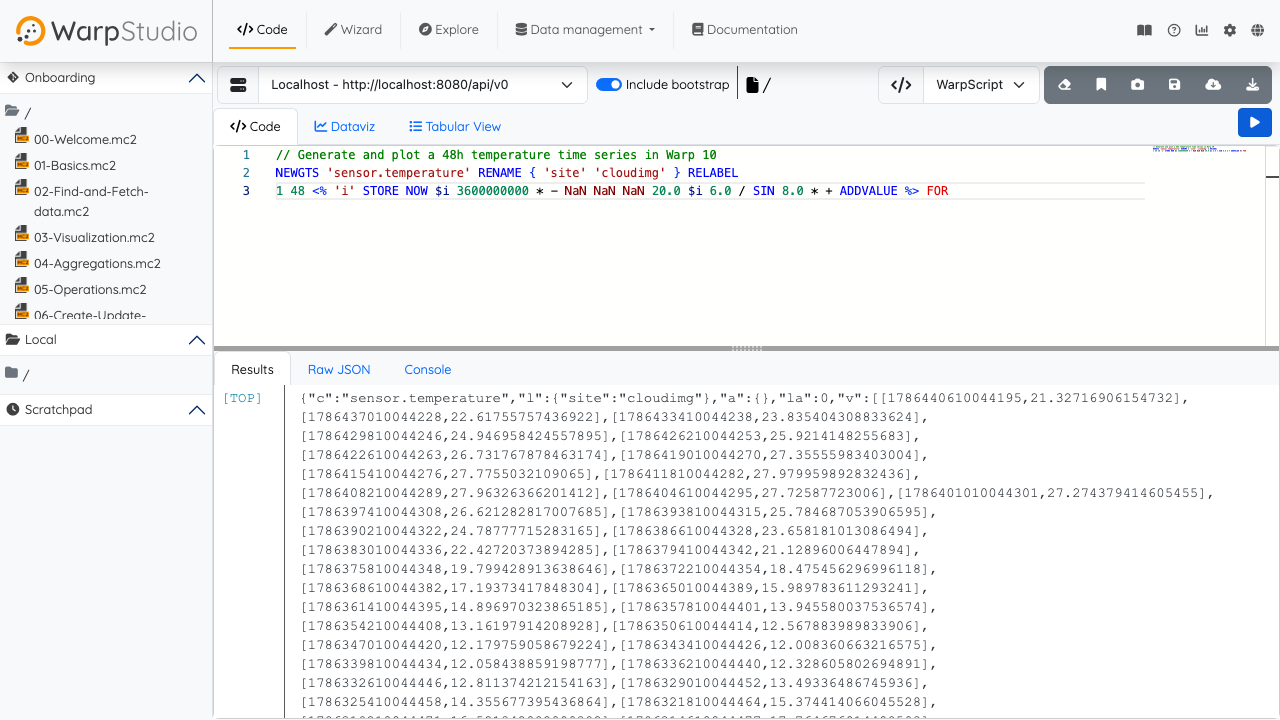This screenshot has height=720, width=1280.
Task: Click the WarpStudio logo
Action: click(x=106, y=31)
